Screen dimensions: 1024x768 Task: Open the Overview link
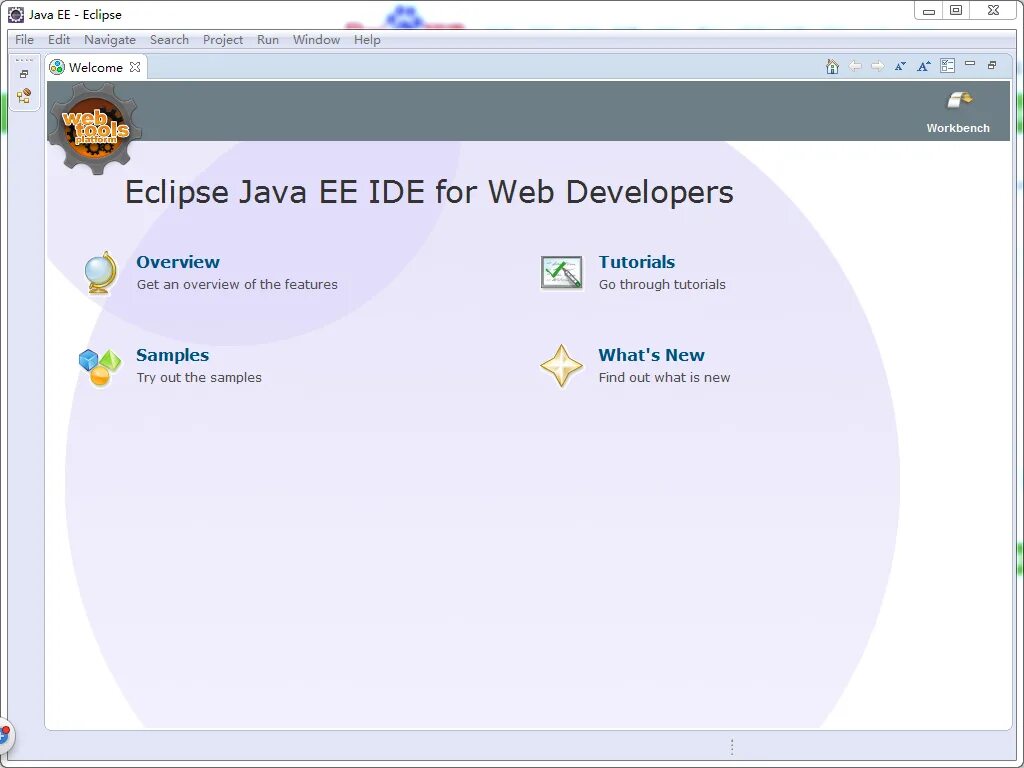(178, 262)
